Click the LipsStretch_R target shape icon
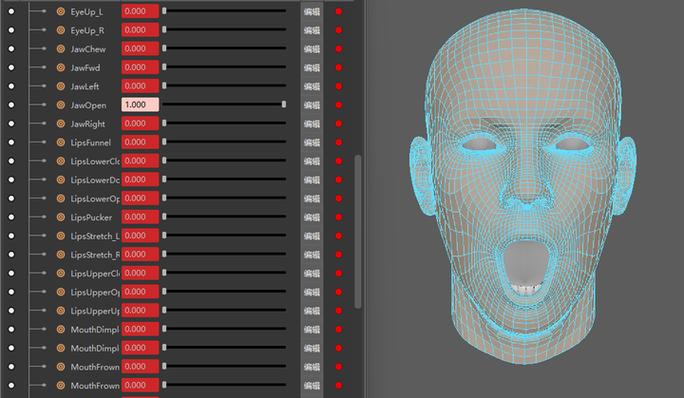Screen dimensions: 684x398 click(61, 255)
